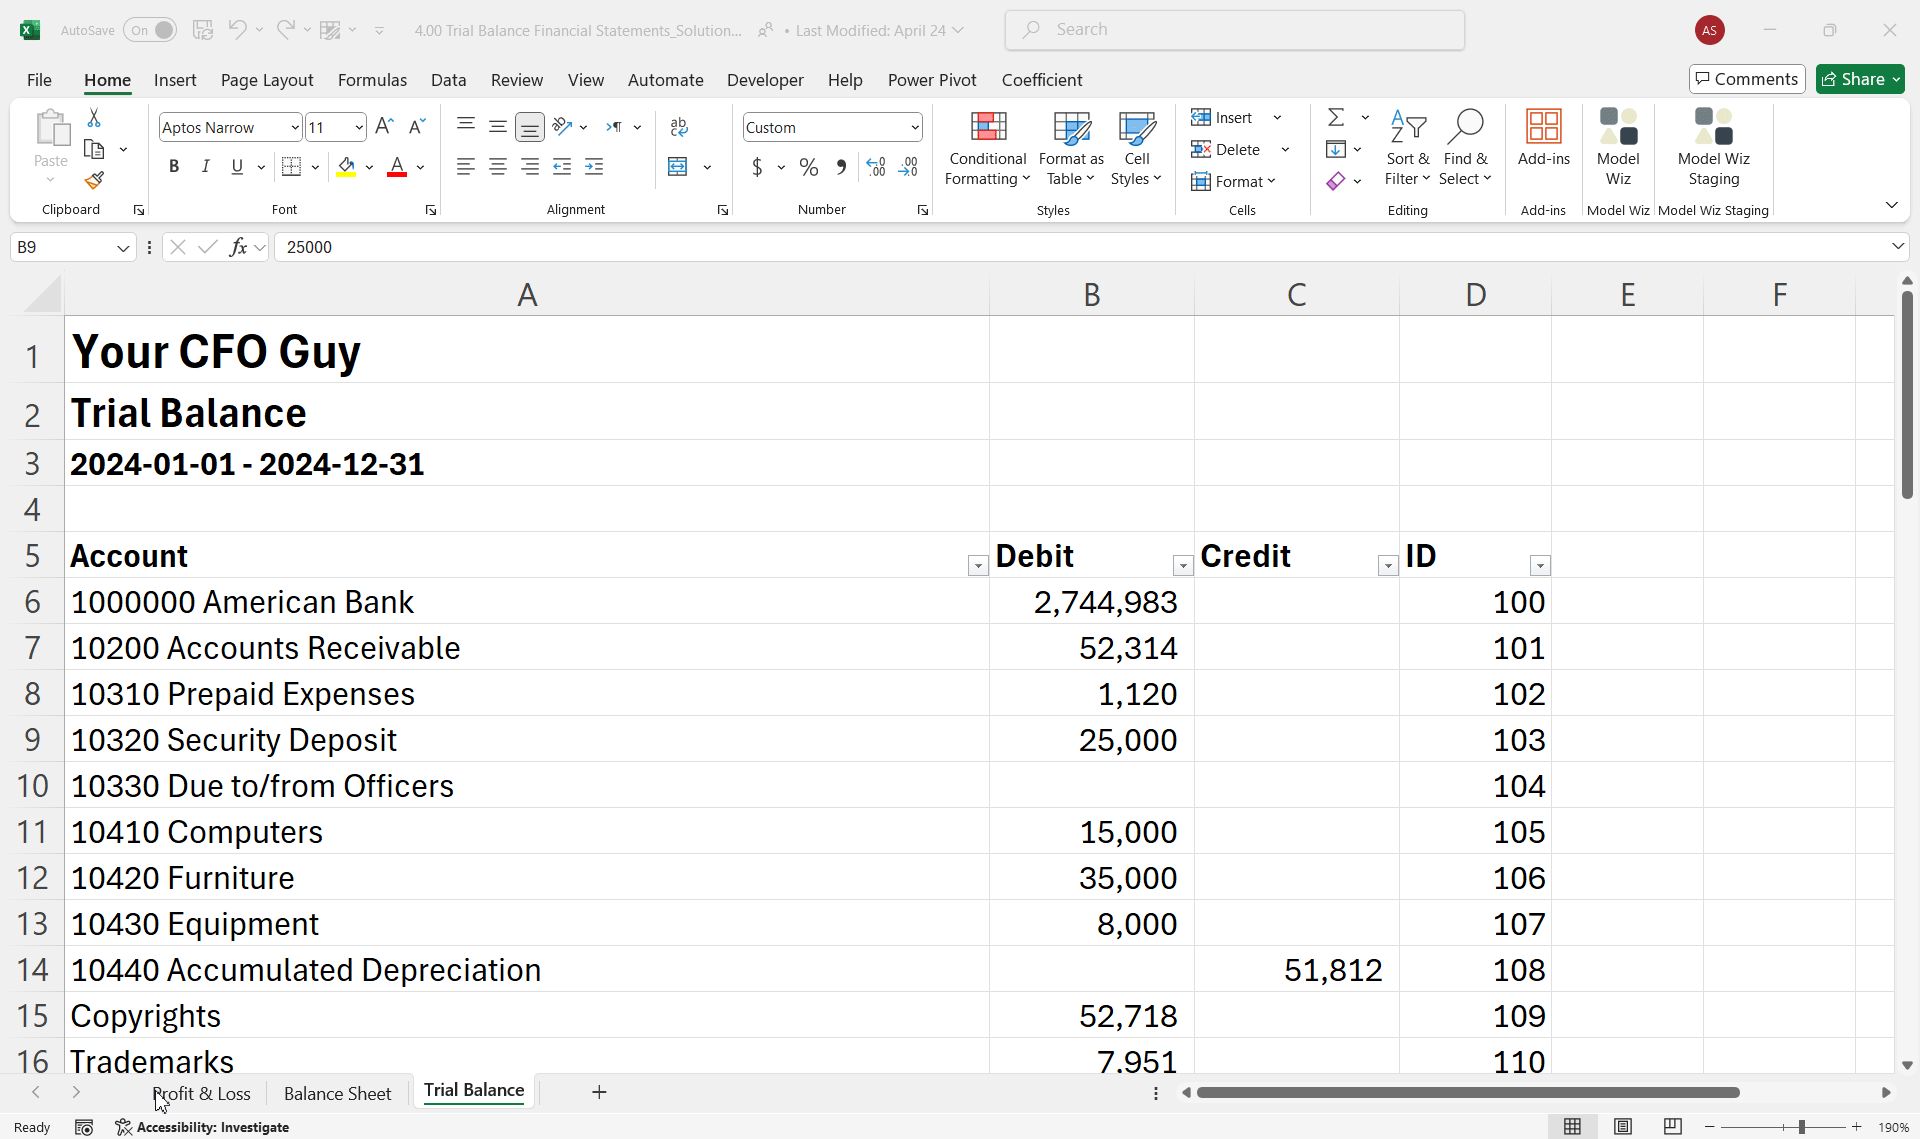Open the font name dropdown Aptos Narrow
The width and height of the screenshot is (1920, 1139).
[294, 127]
